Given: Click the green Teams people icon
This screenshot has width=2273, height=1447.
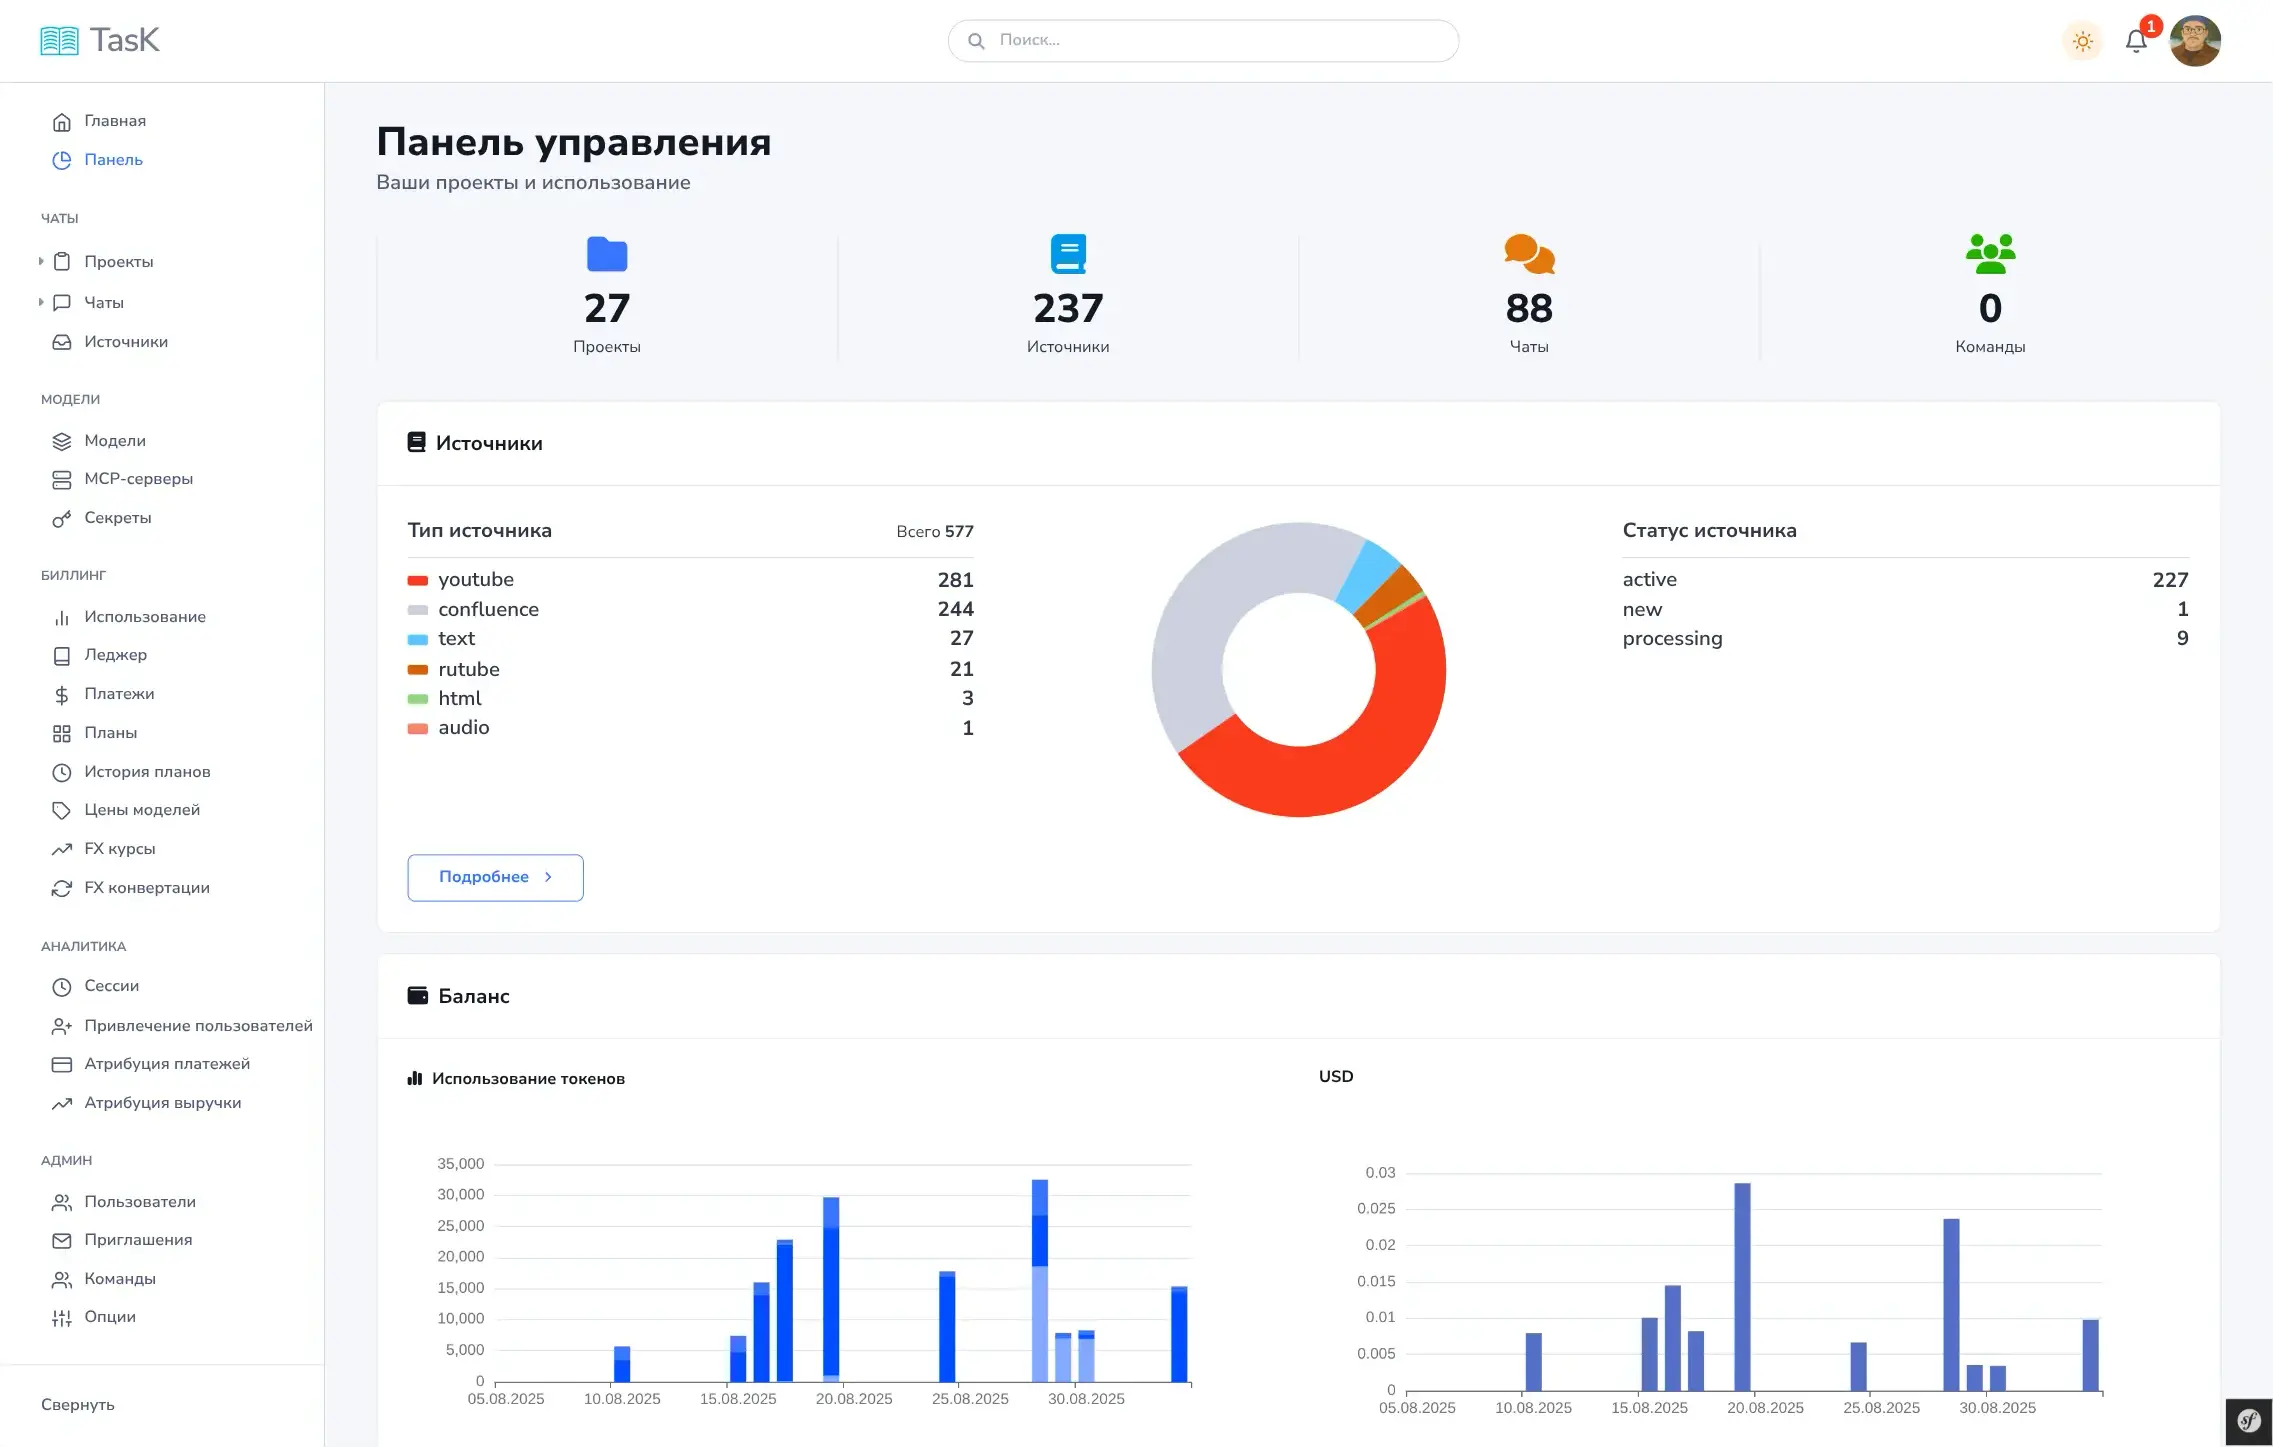Looking at the screenshot, I should [x=1990, y=254].
